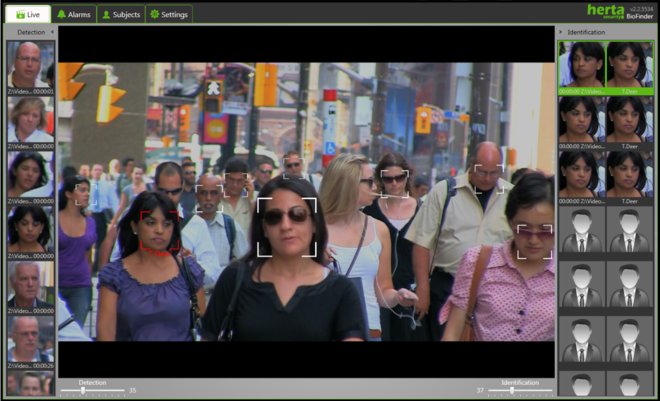This screenshot has width=660, height=401.
Task: Click right placeholder silhouette in fifth identification row
Action: click(630, 284)
